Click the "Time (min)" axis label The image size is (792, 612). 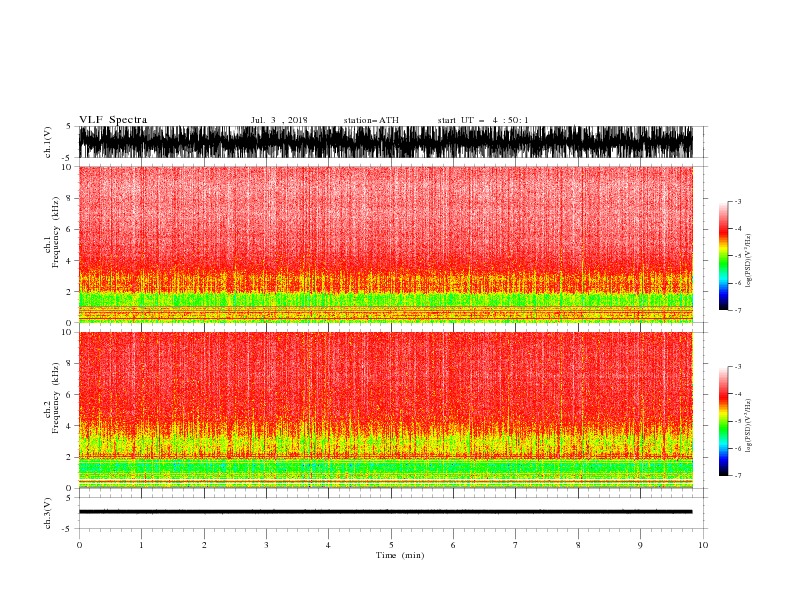[400, 555]
